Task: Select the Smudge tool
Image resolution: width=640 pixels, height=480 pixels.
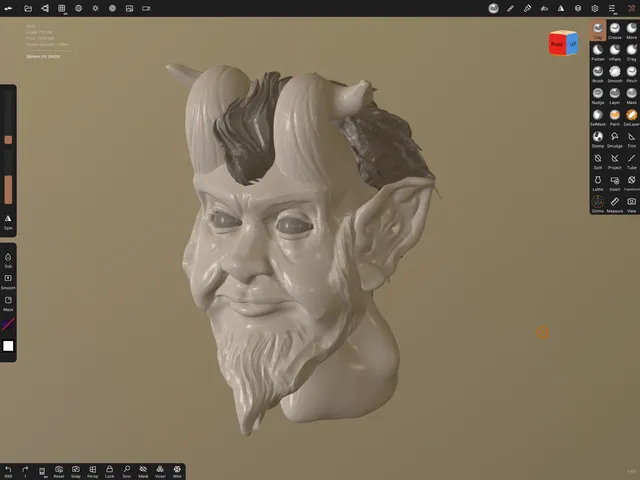Action: pos(615,139)
